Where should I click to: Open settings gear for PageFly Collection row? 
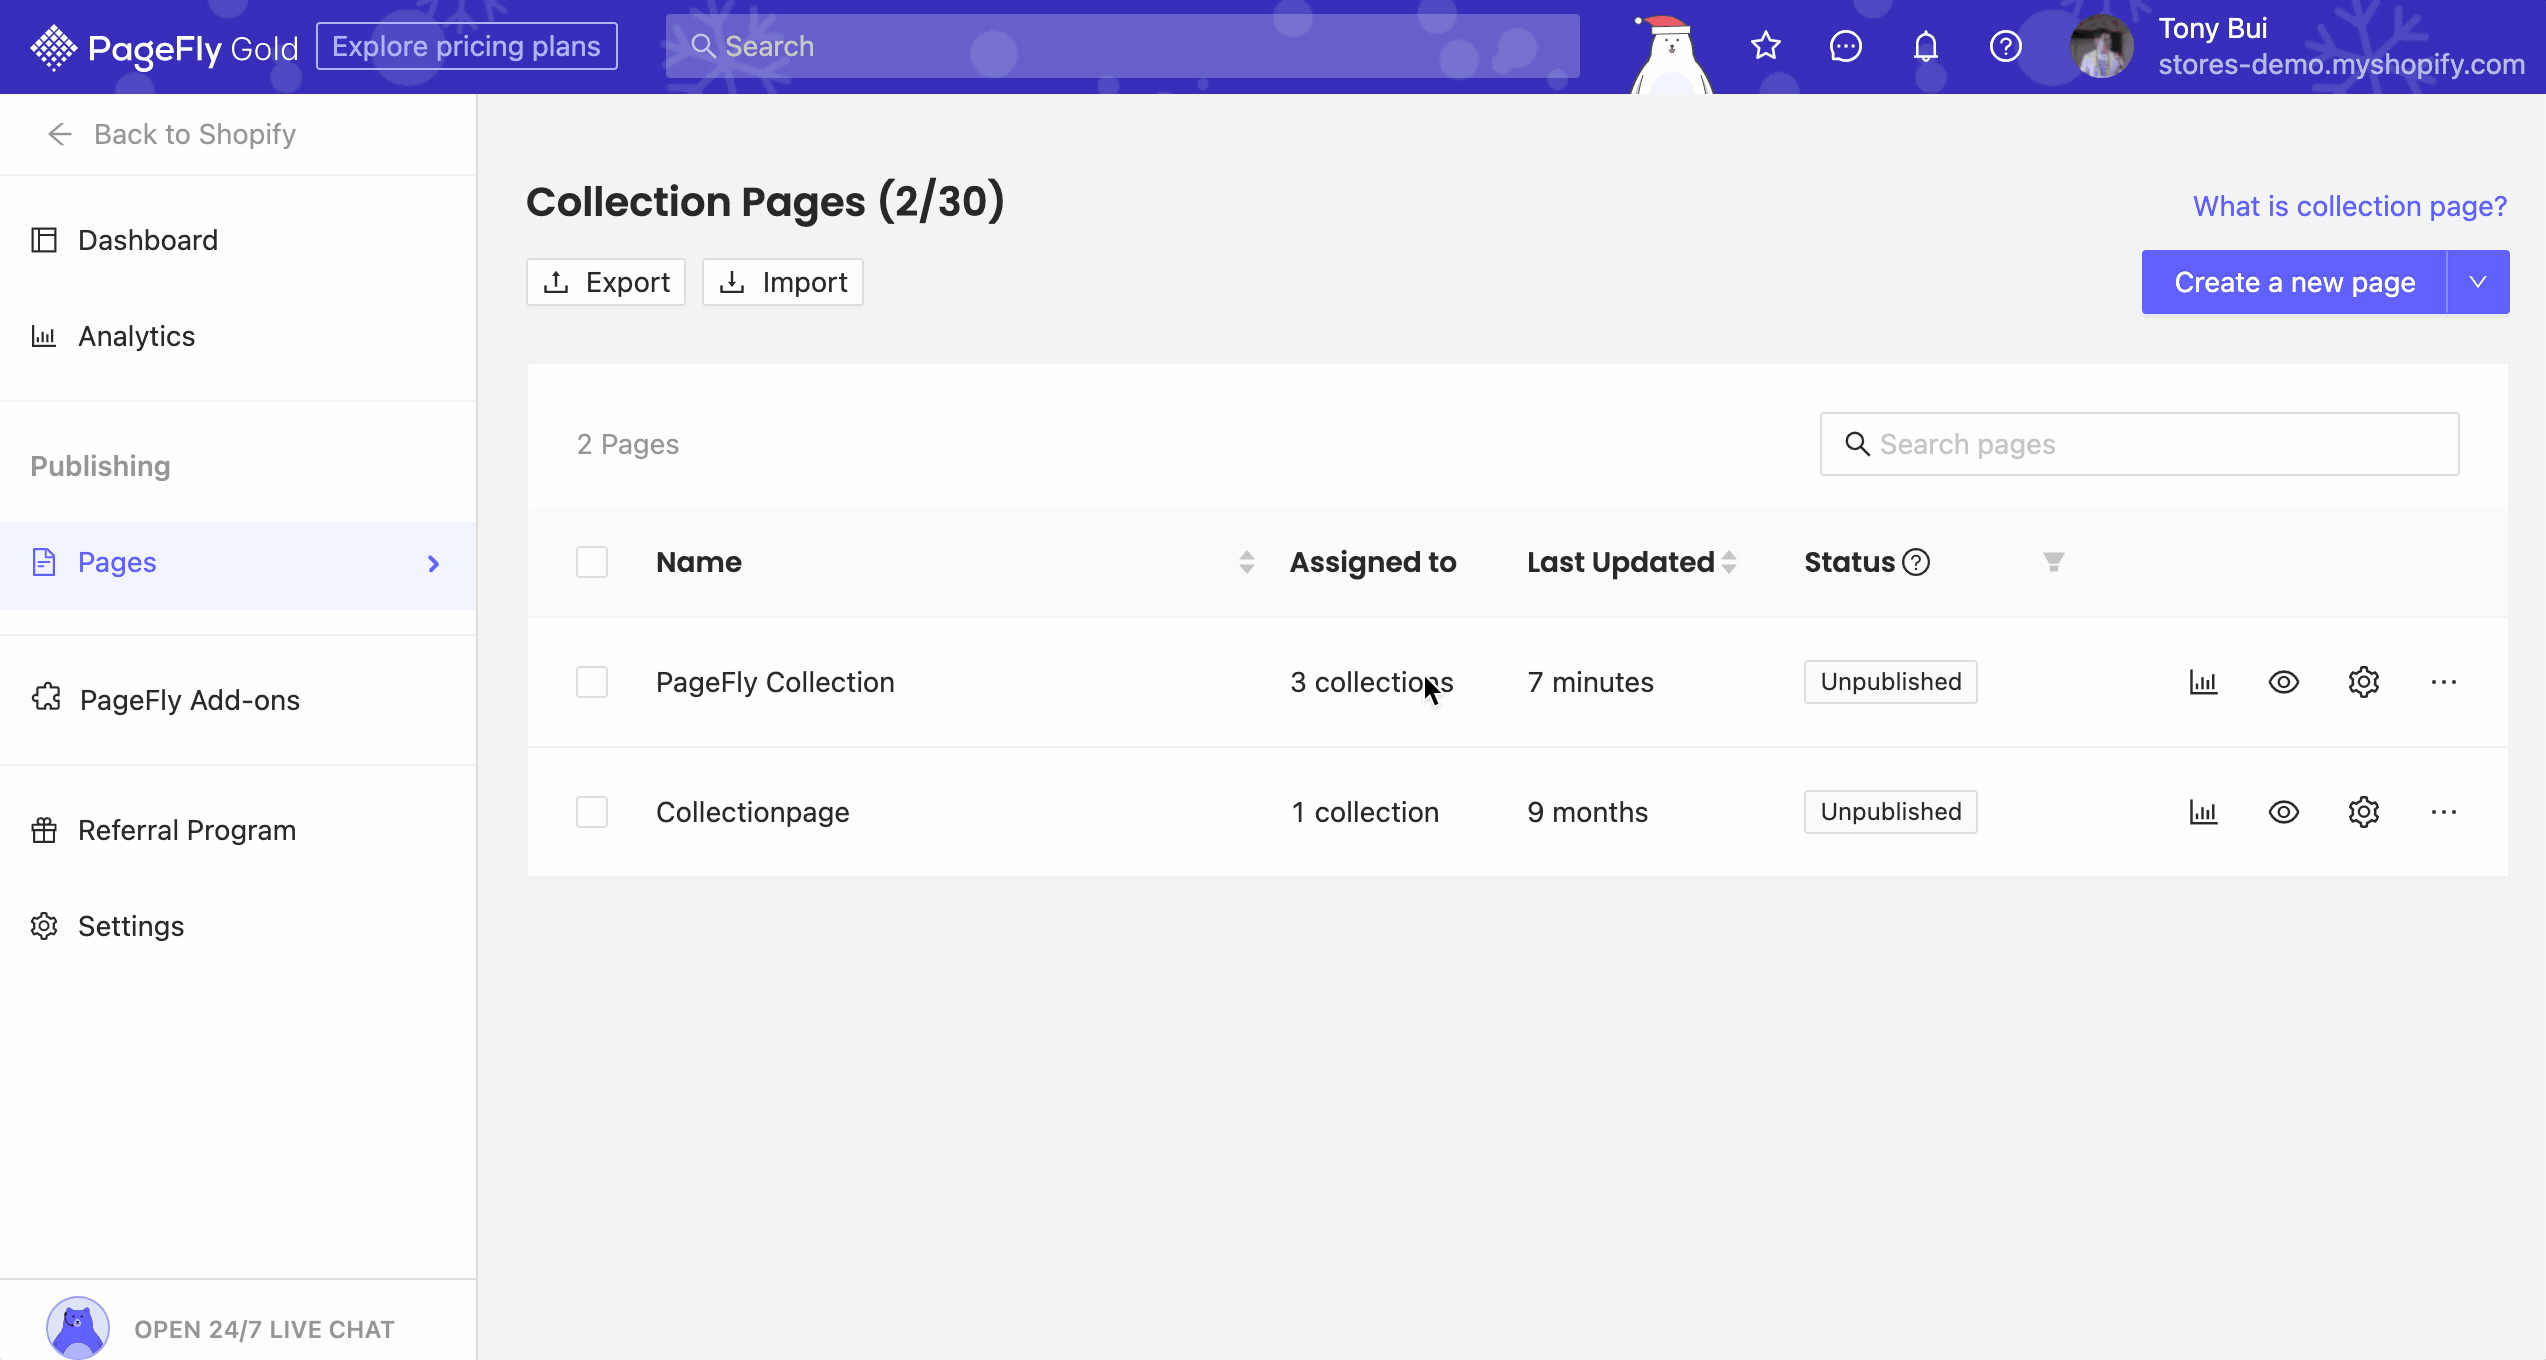2364,682
